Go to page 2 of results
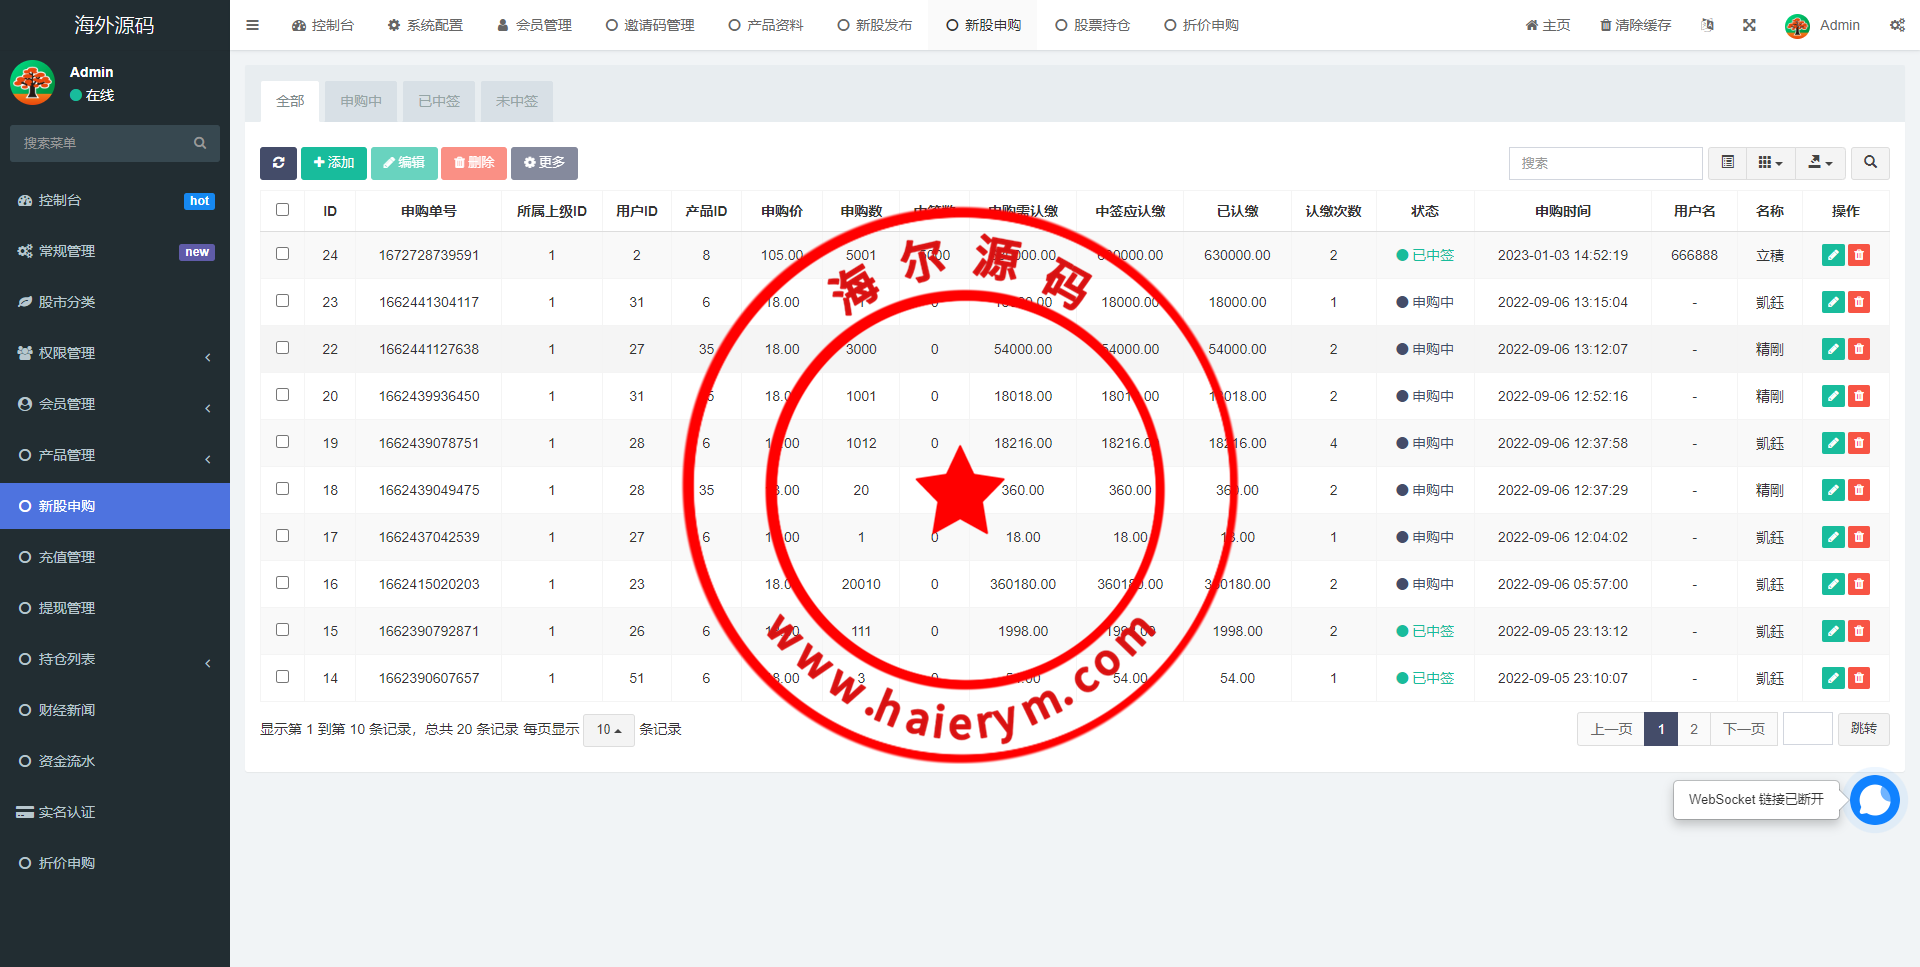1920x967 pixels. 1693,729
